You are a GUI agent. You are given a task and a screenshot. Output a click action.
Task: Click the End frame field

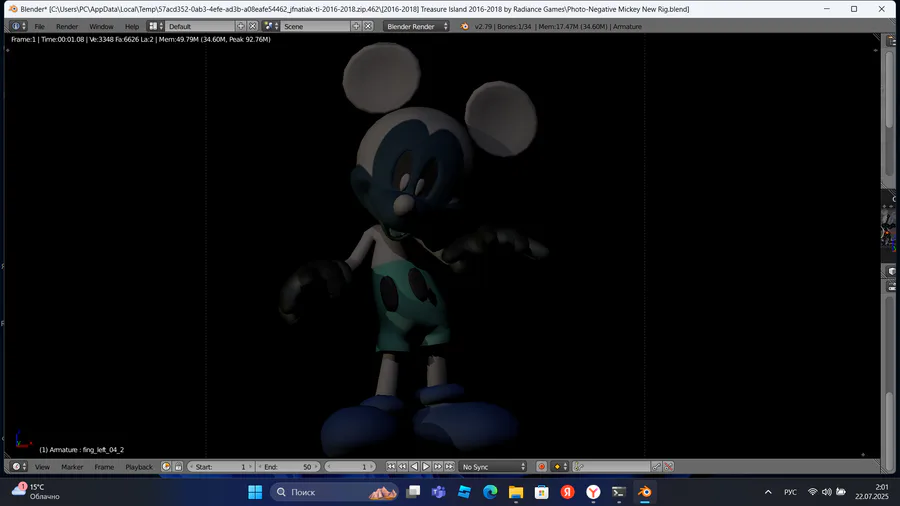coord(288,466)
